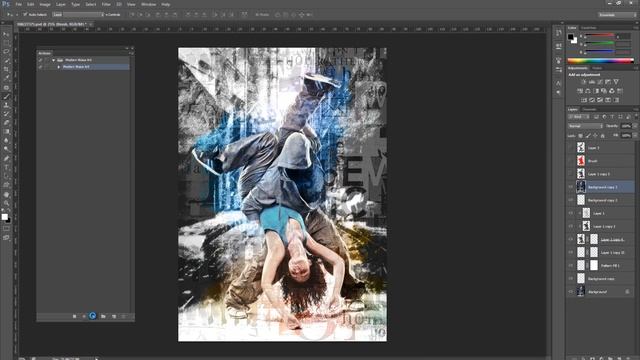This screenshot has width=640, height=360.
Task: Open the Image menu
Action: (x=45, y=4)
